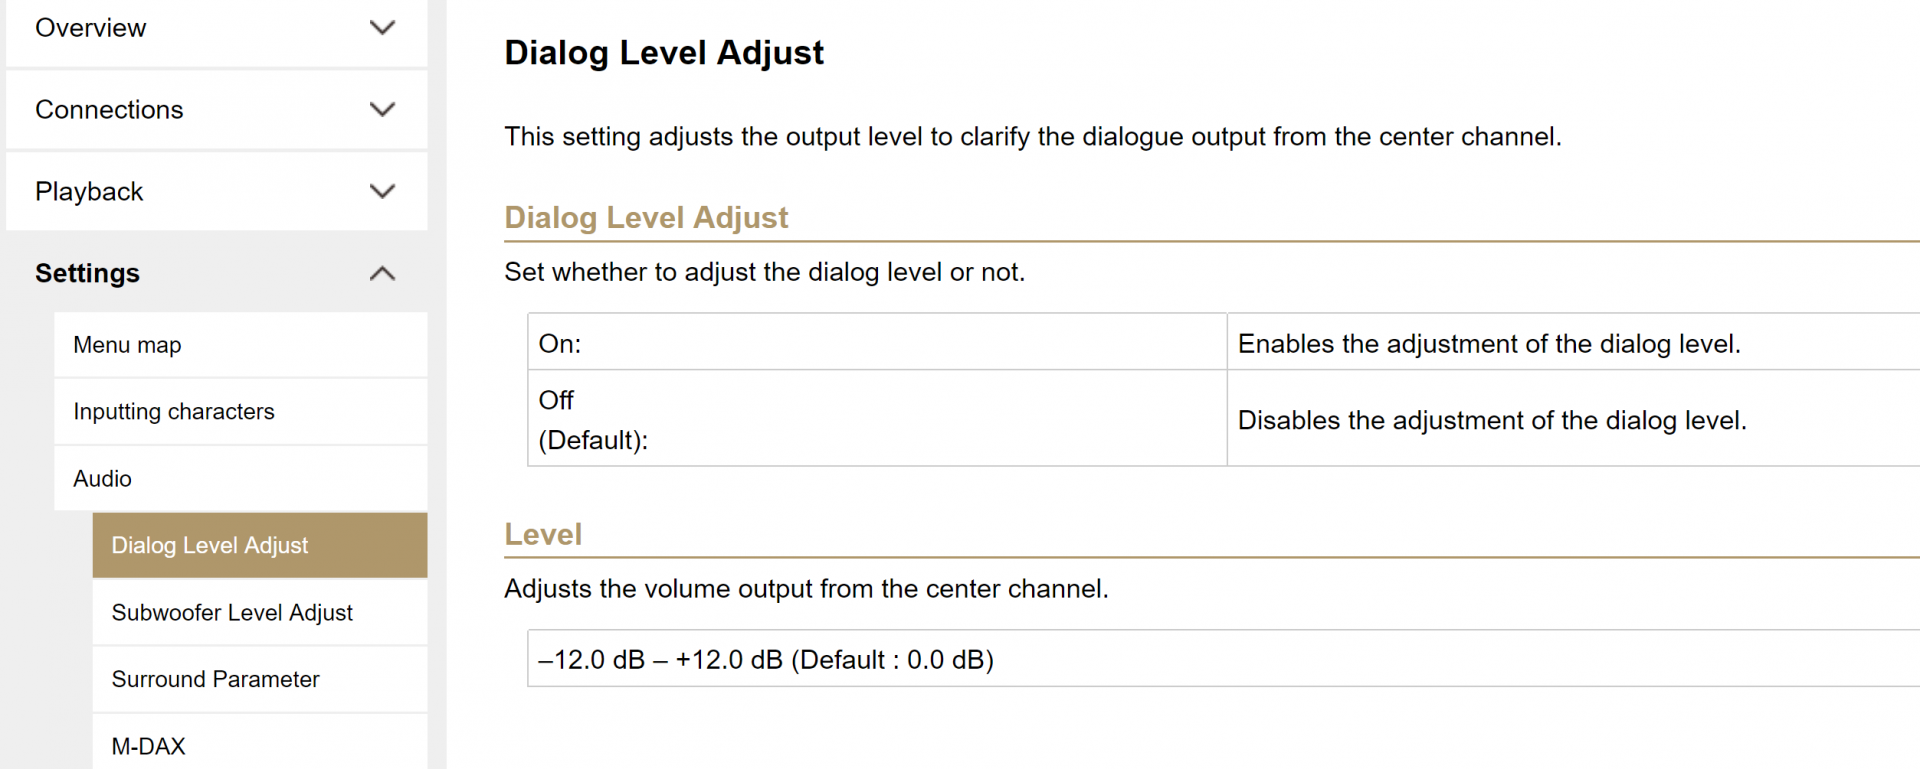Click the Playback down-arrow chevron icon
Viewport: 1920px width, 769px height.
click(x=382, y=192)
